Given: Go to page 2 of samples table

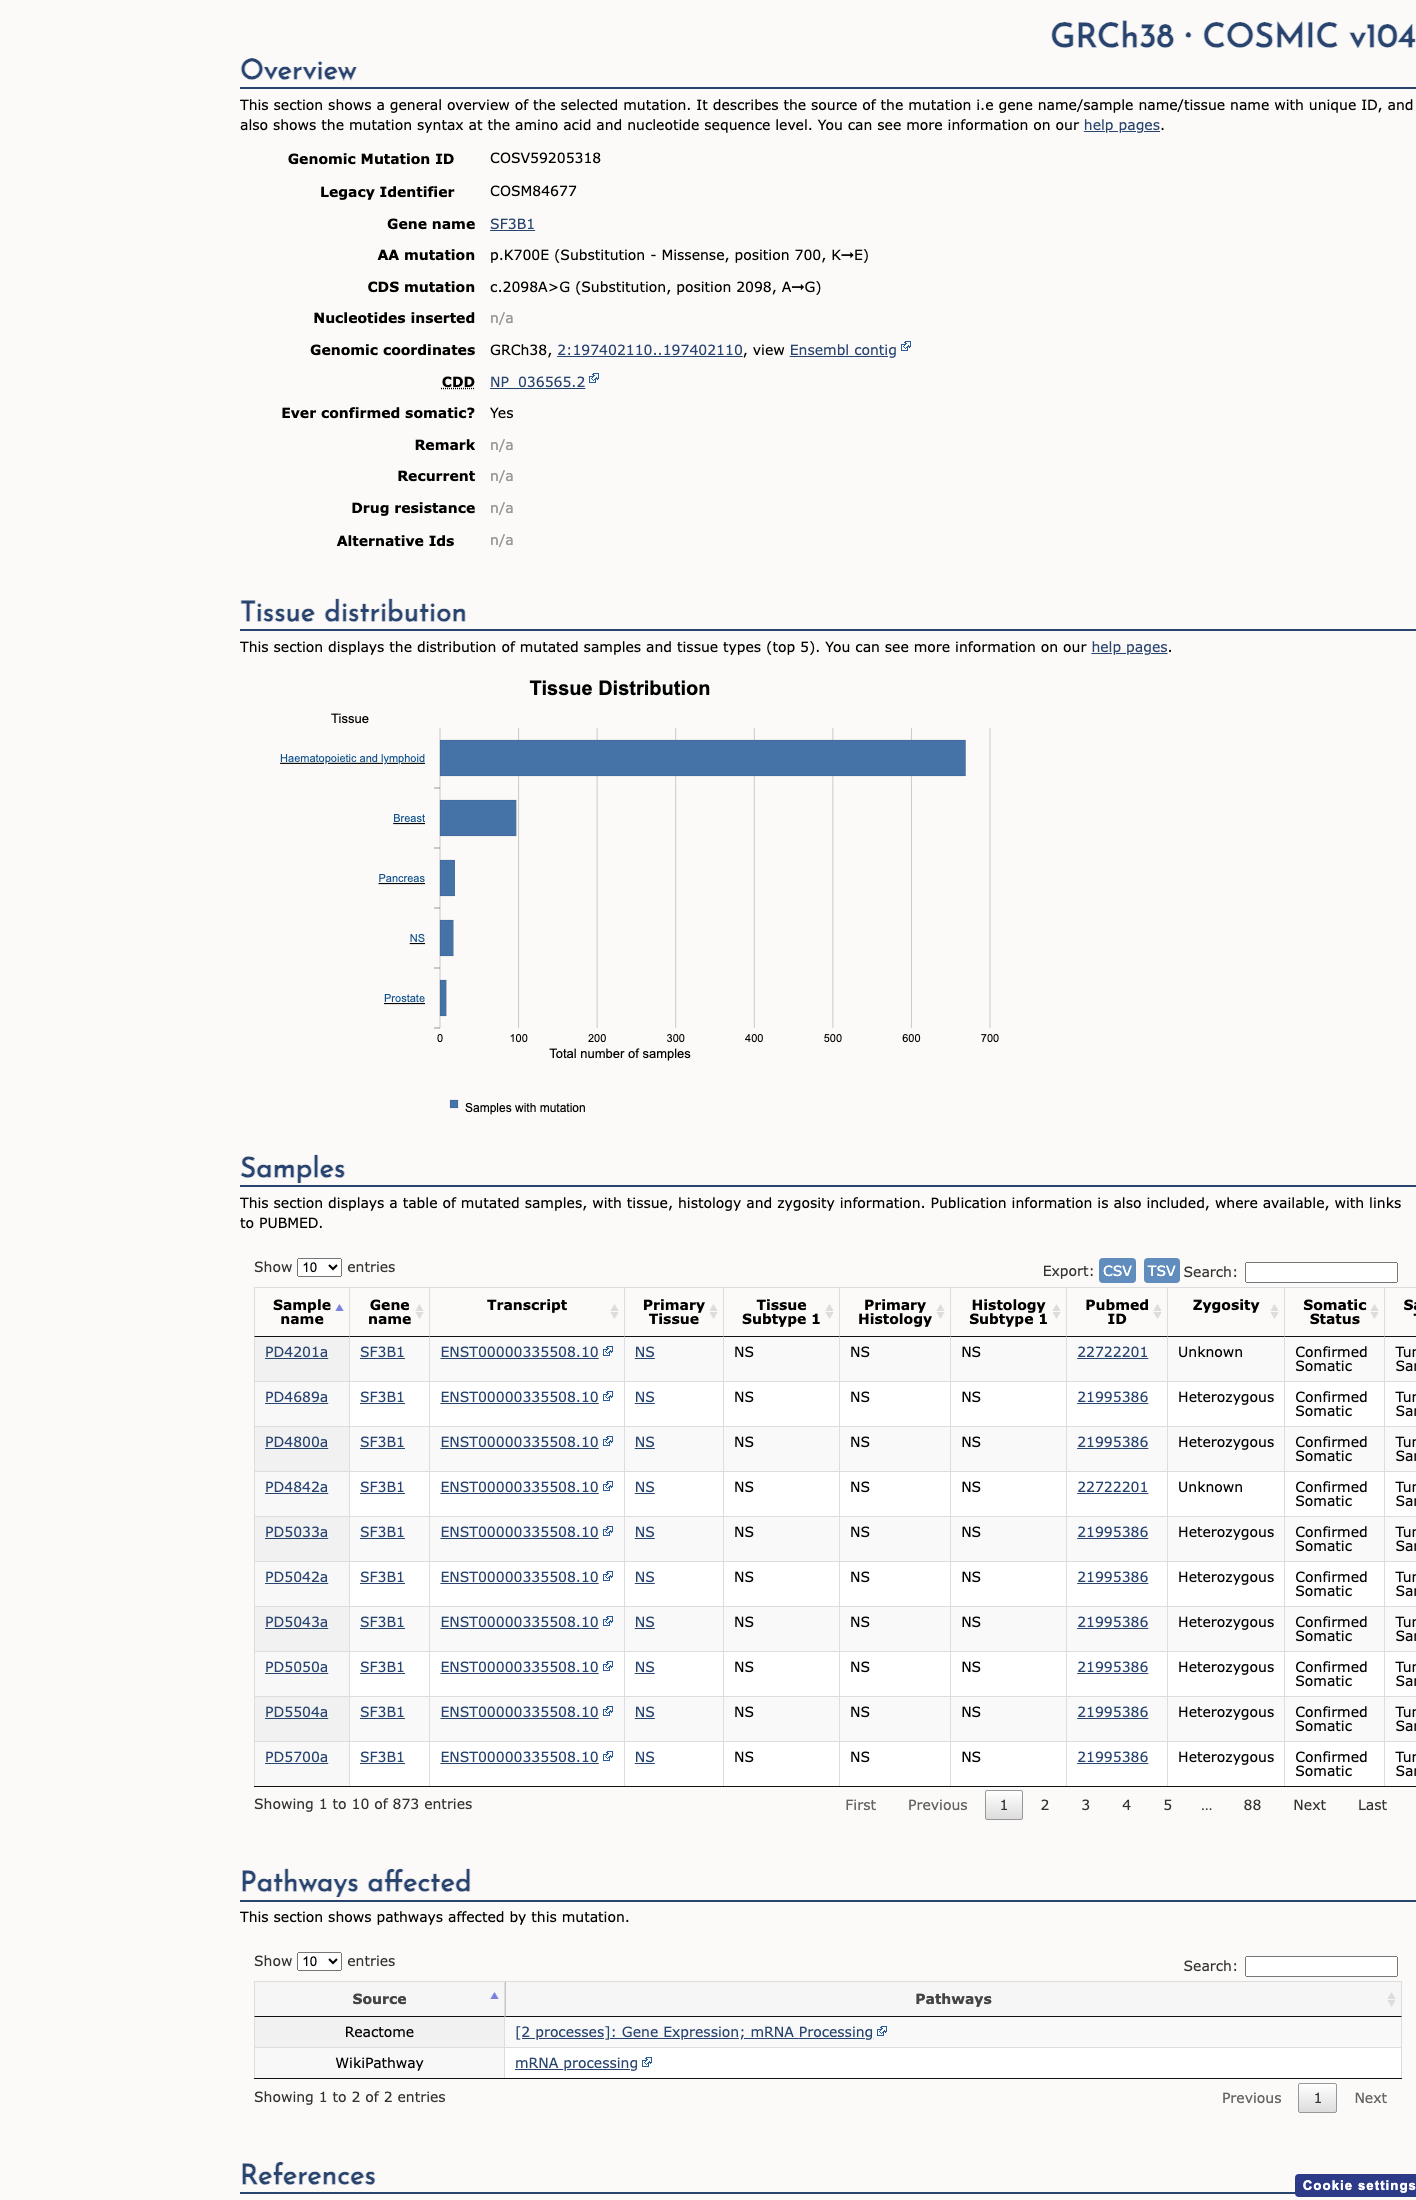Looking at the screenshot, I should (1045, 1805).
